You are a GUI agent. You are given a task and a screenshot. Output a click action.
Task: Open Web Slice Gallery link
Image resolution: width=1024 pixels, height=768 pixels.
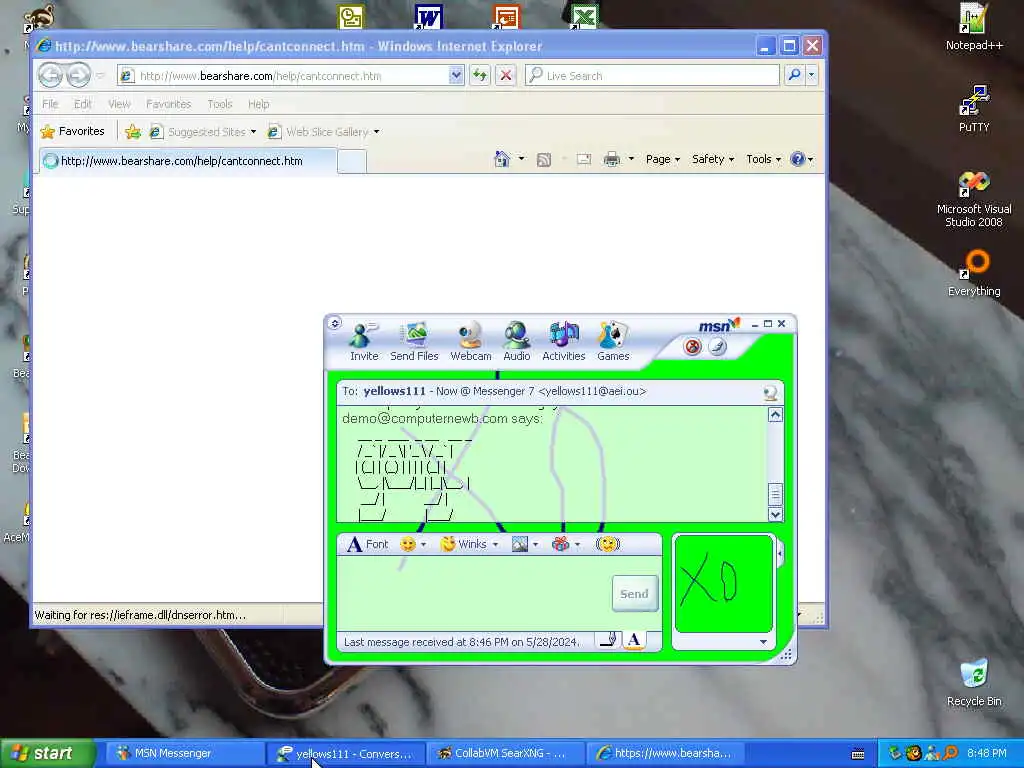pos(323,132)
